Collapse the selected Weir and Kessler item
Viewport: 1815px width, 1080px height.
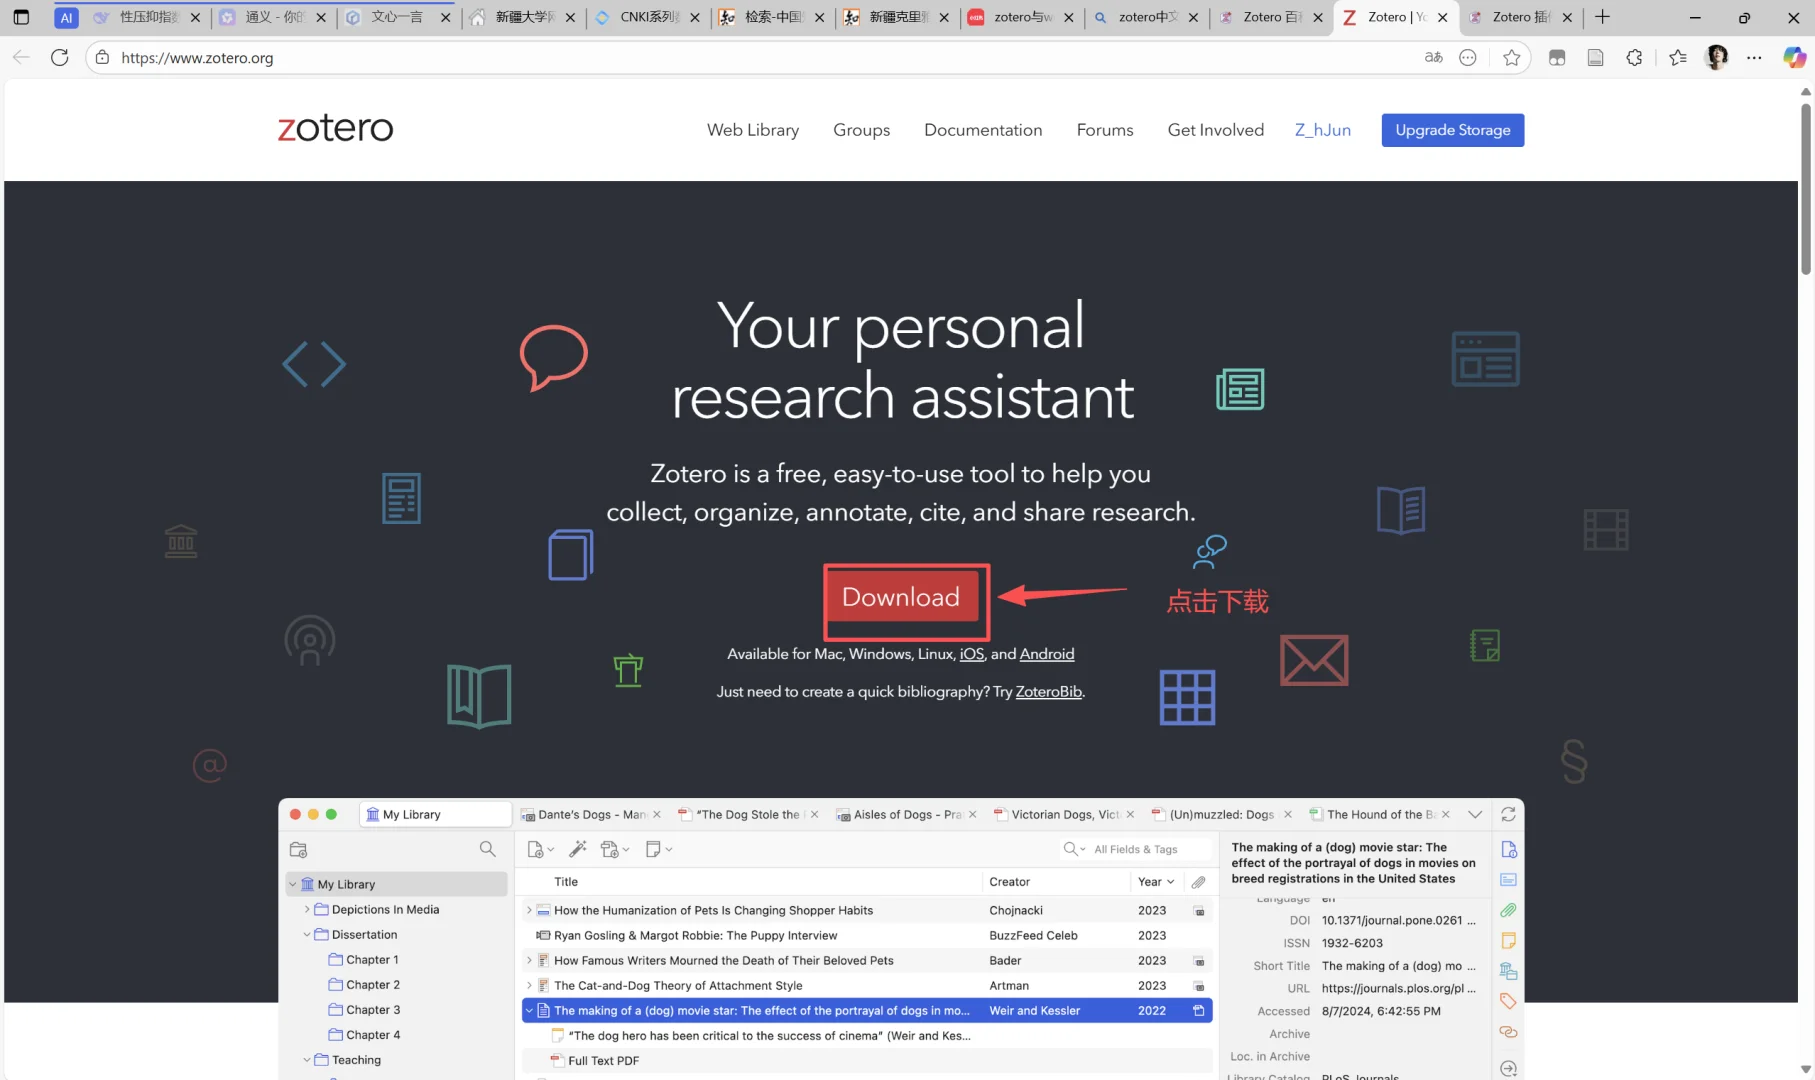click(x=529, y=1011)
